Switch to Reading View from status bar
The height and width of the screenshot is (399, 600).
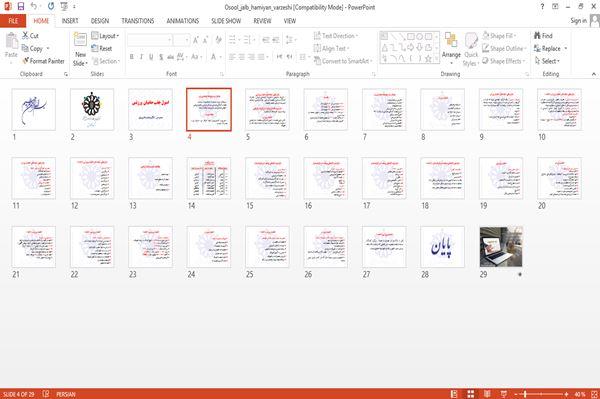pos(487,394)
